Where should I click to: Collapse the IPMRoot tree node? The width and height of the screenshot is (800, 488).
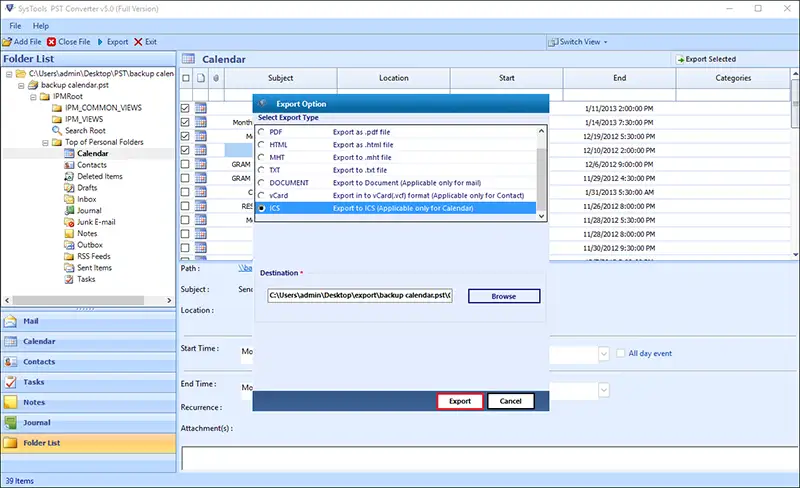click(33, 96)
